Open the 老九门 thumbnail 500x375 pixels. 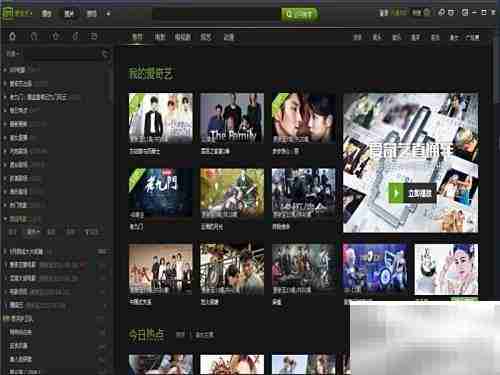(160, 193)
